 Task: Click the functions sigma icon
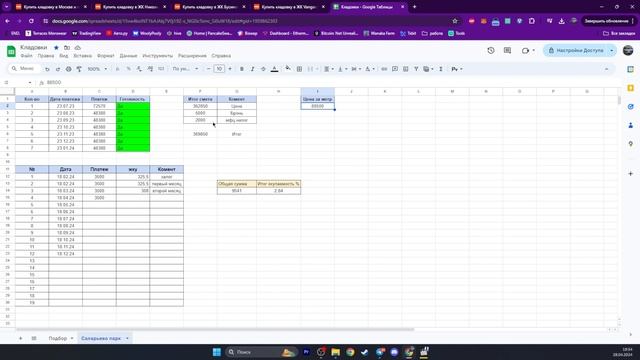tap(441, 69)
